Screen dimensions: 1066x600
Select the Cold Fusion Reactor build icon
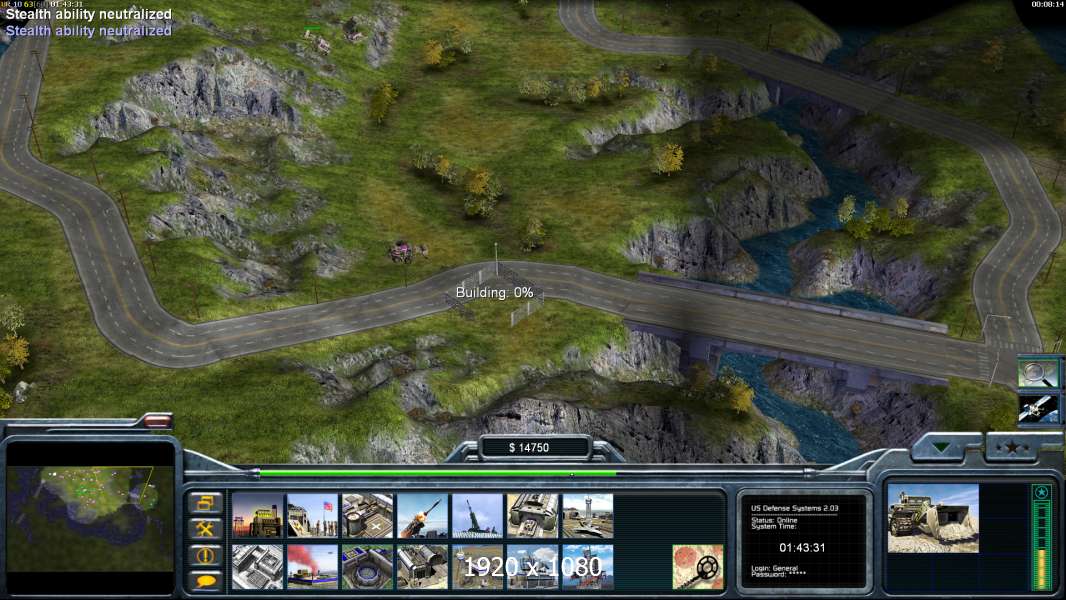tap(258, 516)
